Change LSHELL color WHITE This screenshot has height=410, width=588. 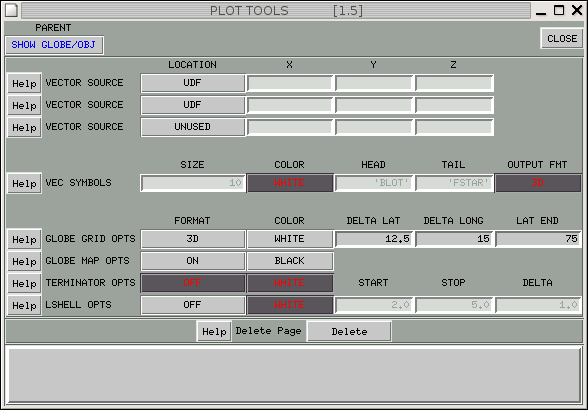tap(290, 305)
